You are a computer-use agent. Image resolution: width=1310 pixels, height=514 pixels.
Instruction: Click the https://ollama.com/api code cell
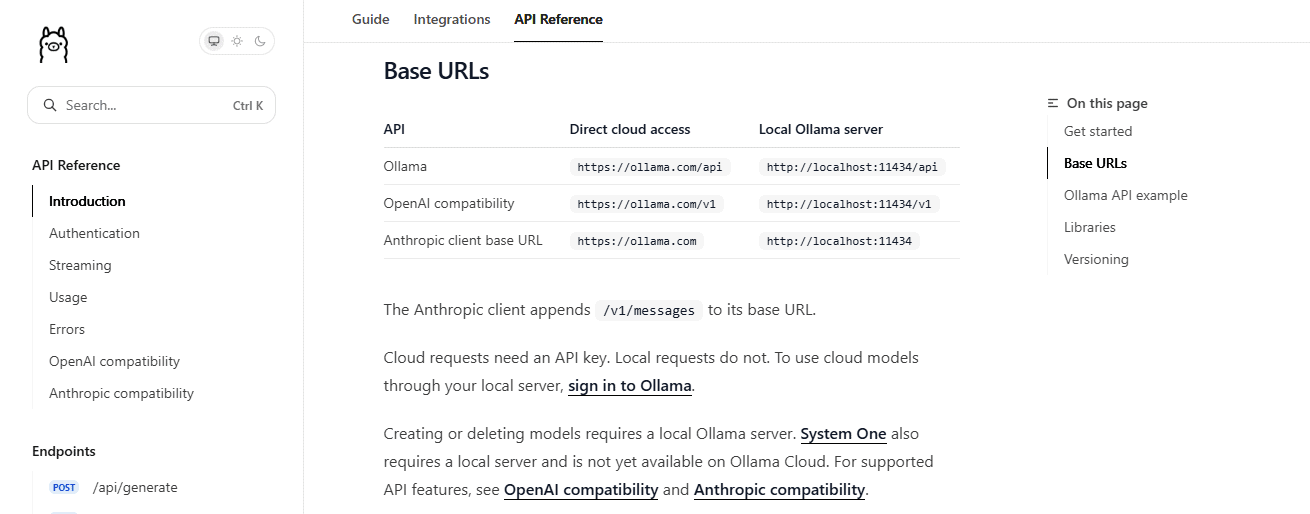[x=650, y=167]
